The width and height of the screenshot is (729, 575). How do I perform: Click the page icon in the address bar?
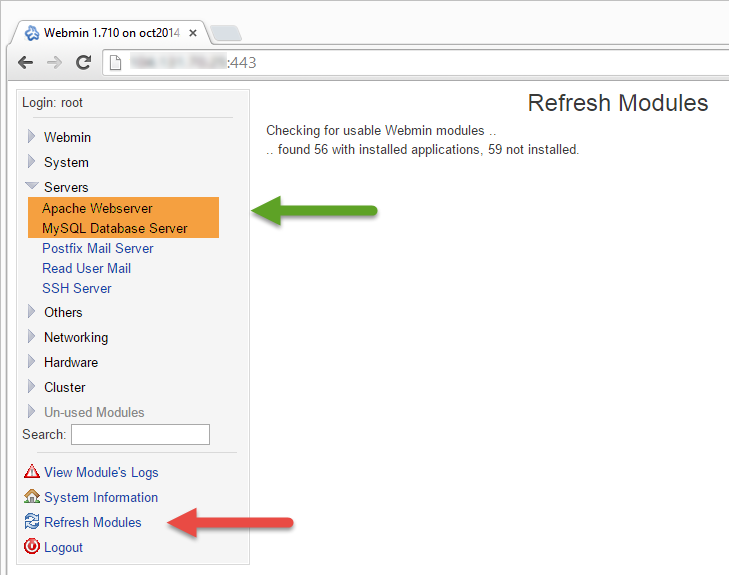(115, 62)
